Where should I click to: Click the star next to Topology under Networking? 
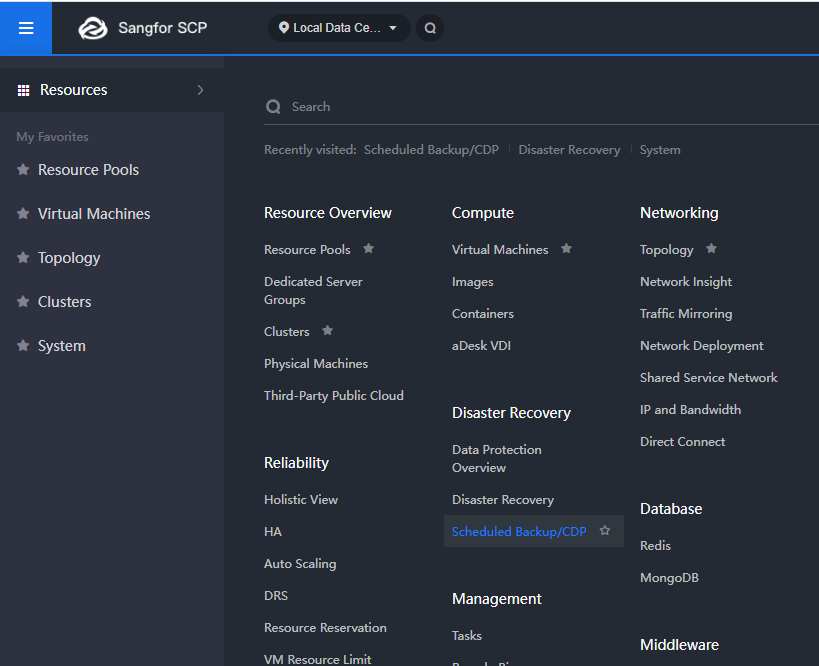[x=711, y=249]
